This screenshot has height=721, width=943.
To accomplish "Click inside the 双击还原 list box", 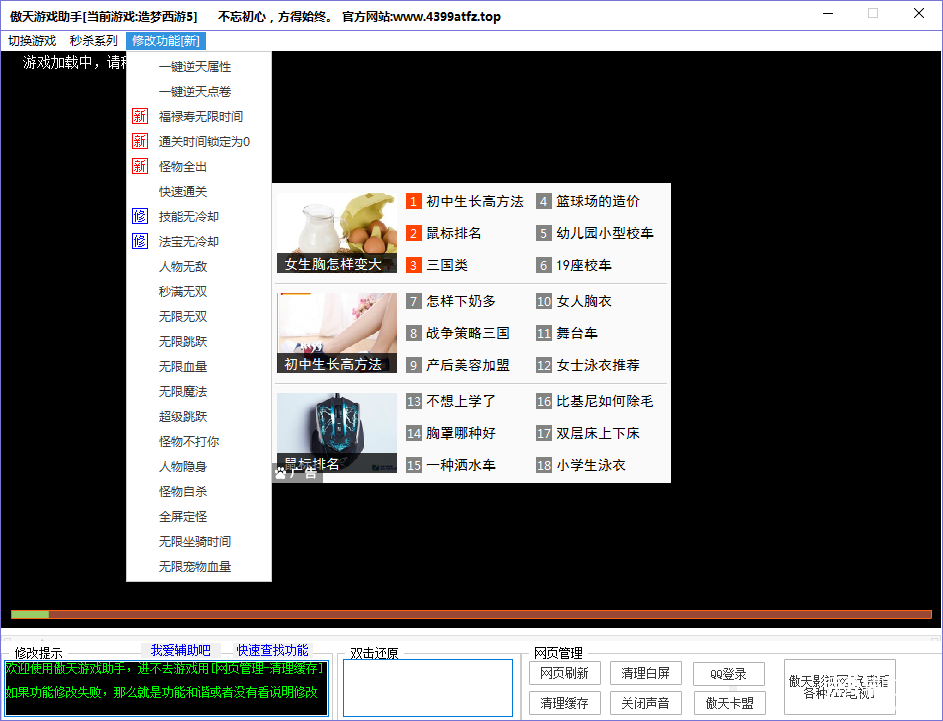I will point(428,688).
